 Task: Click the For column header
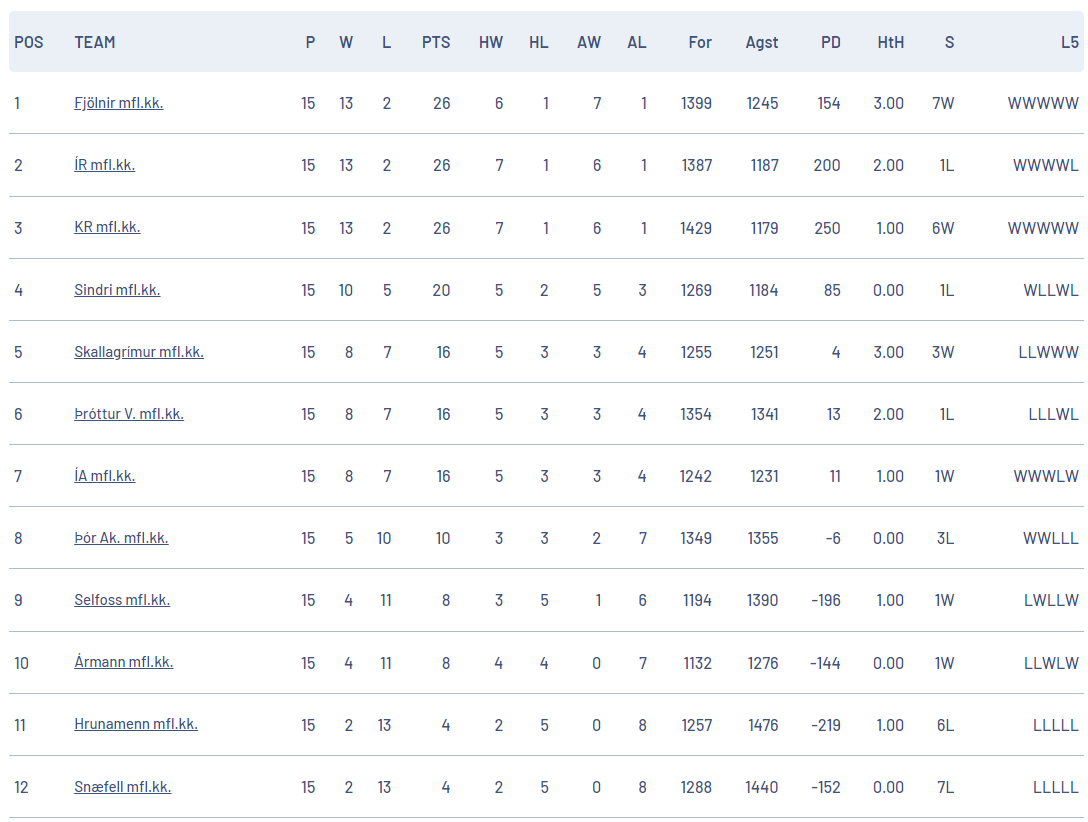tap(699, 42)
